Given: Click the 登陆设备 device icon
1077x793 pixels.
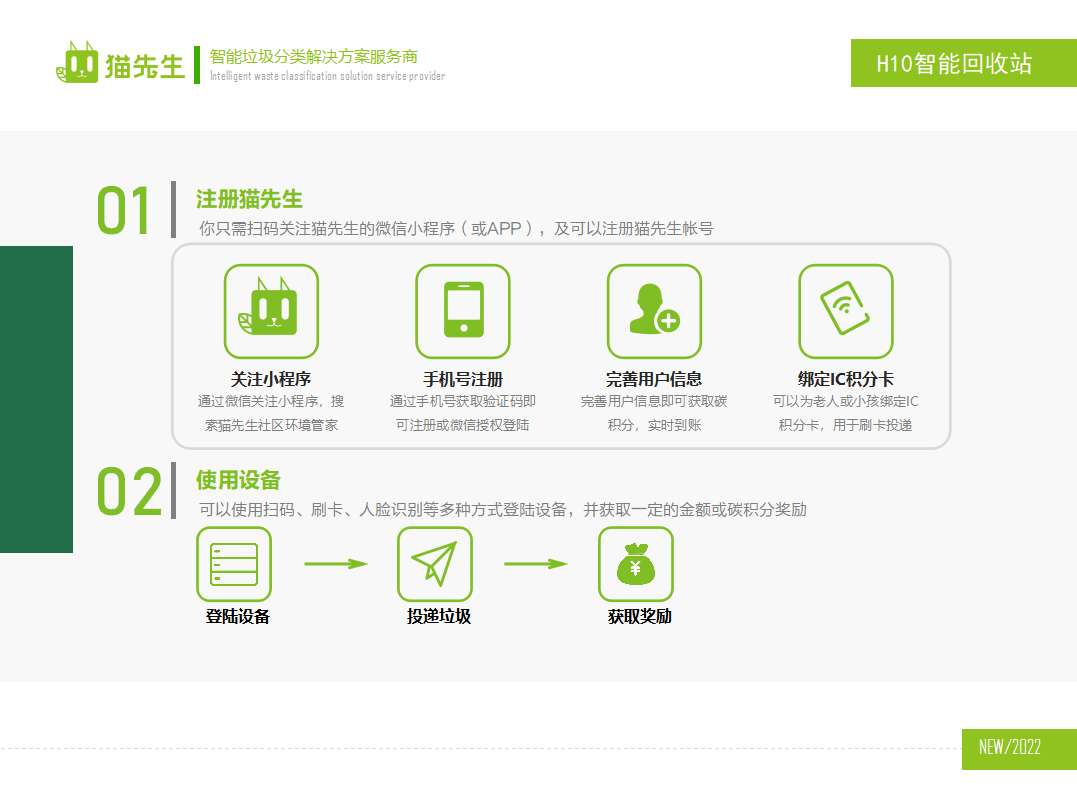Looking at the screenshot, I should coord(232,564).
